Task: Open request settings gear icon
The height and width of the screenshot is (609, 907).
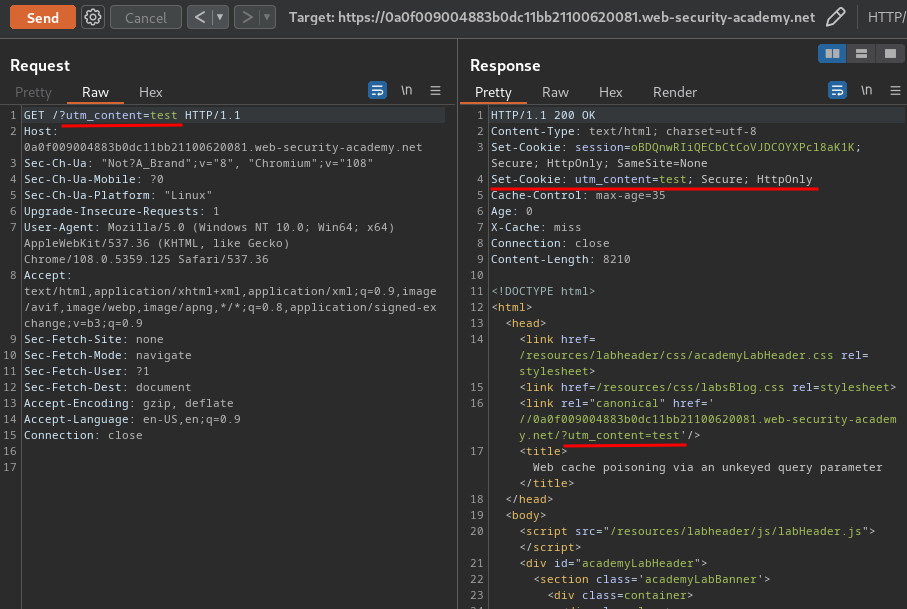Action: click(93, 17)
